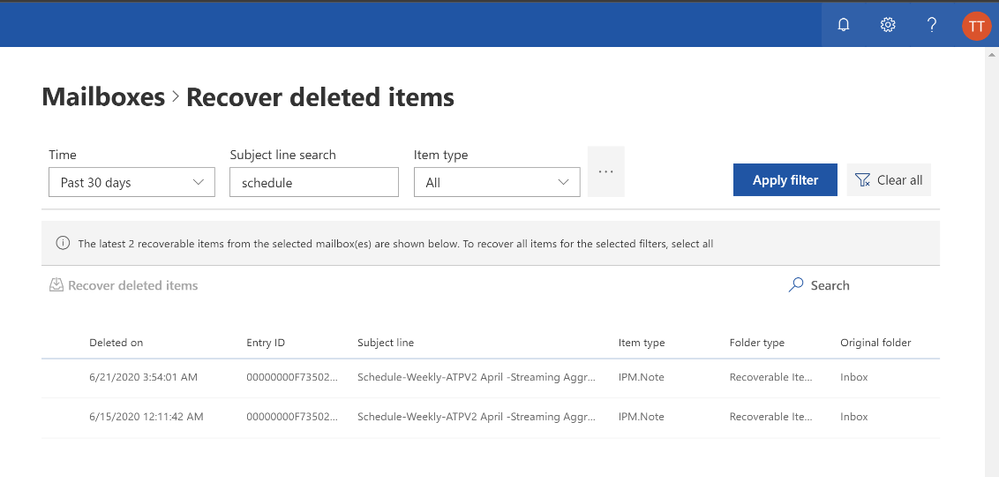Click the Apply filter button
This screenshot has height=477, width=999.
tap(785, 180)
